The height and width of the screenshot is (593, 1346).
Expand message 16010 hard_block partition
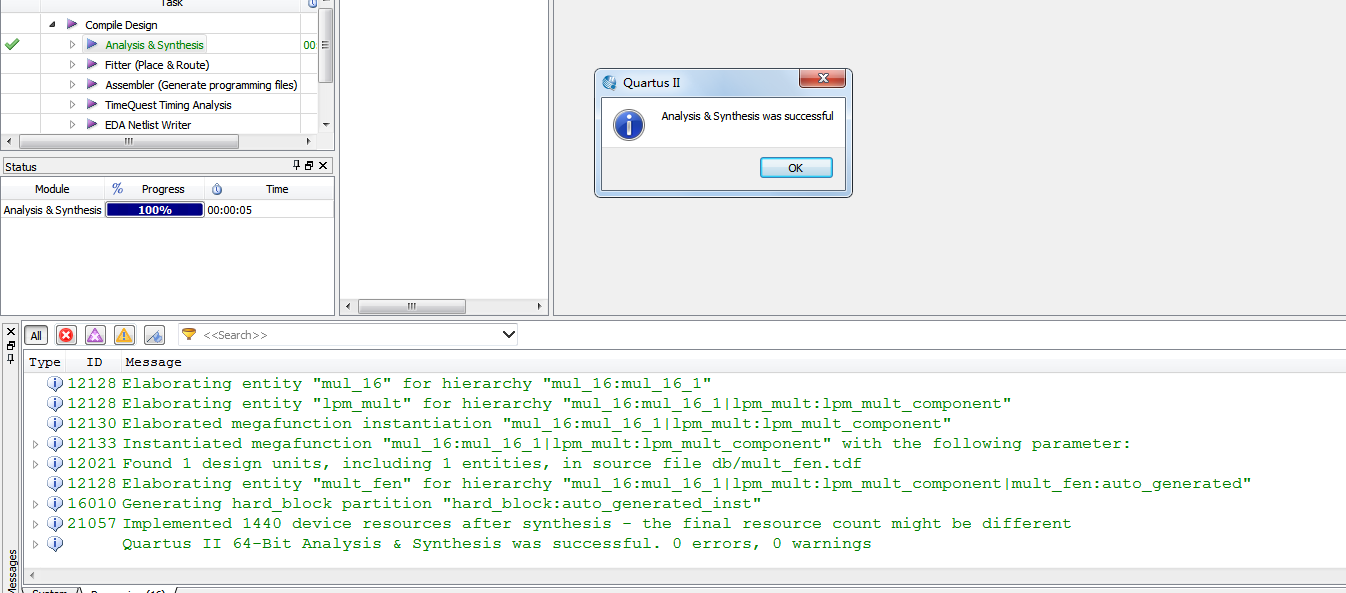[x=36, y=503]
